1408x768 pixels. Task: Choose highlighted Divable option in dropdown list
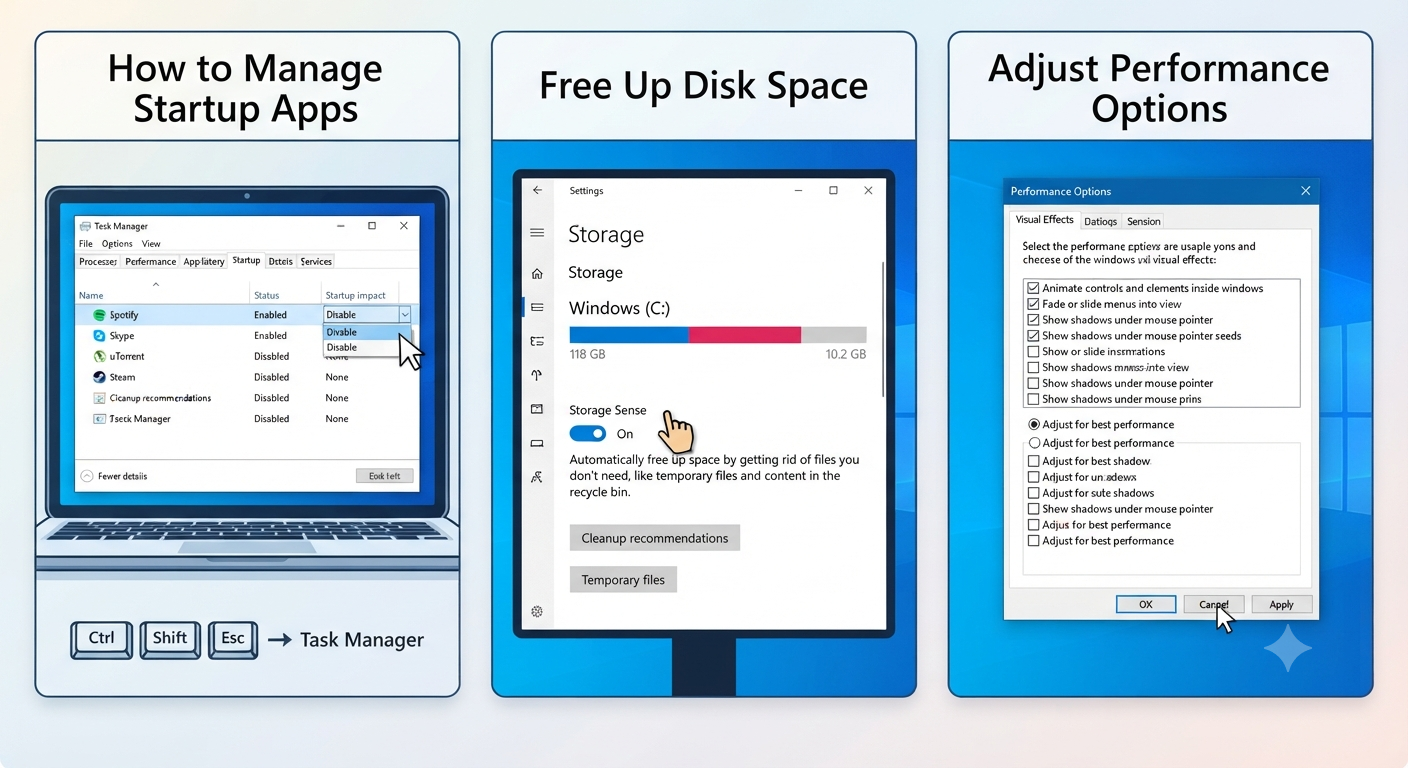[366, 332]
